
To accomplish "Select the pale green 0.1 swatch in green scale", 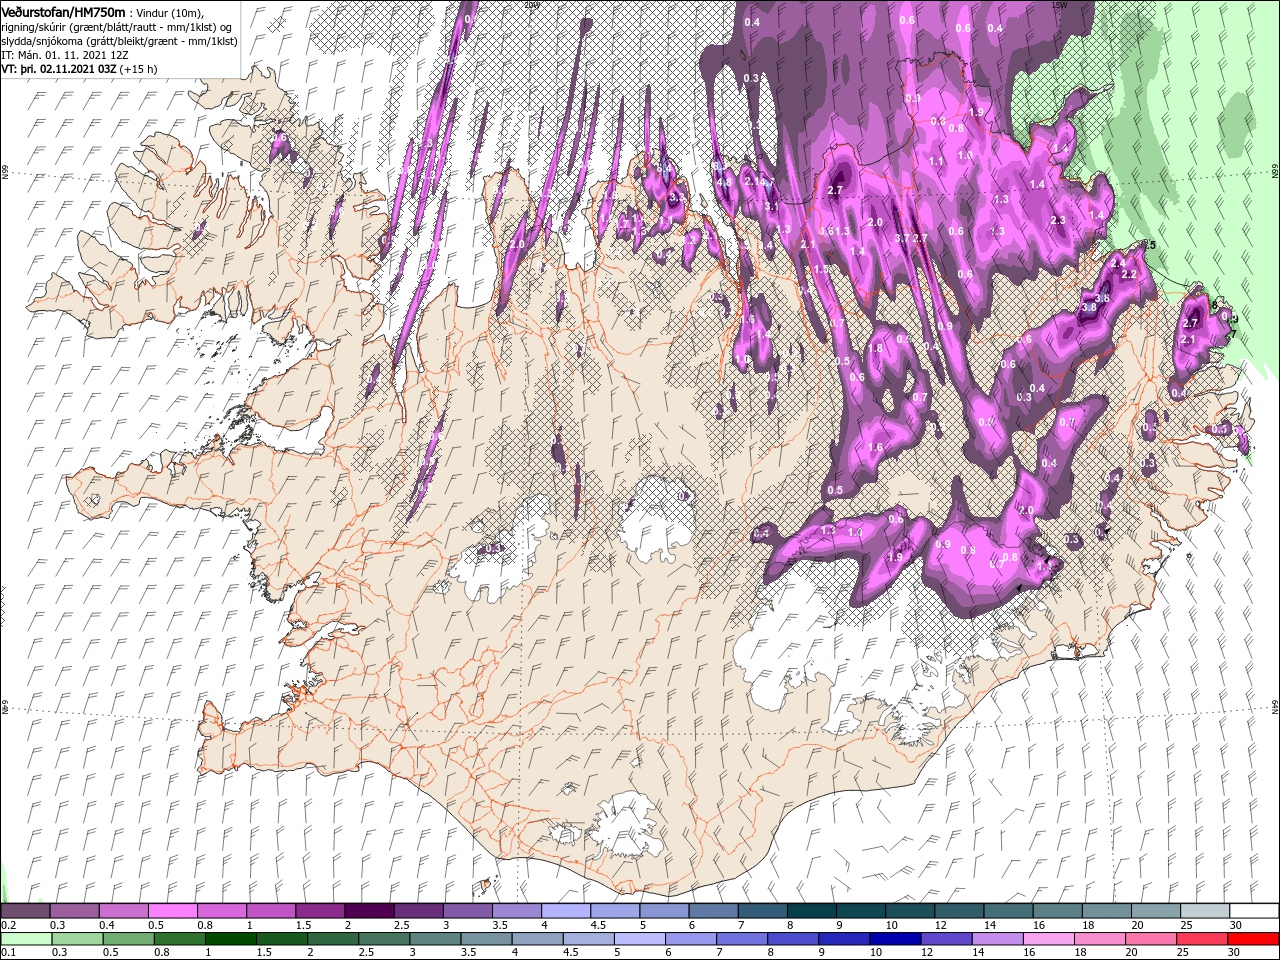I will [26, 939].
